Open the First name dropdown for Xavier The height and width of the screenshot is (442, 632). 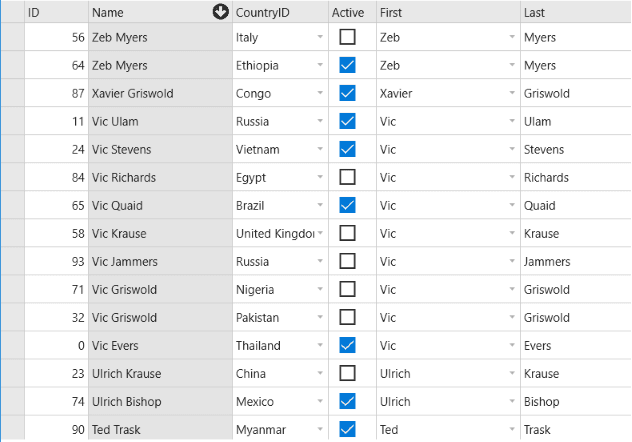click(x=512, y=93)
